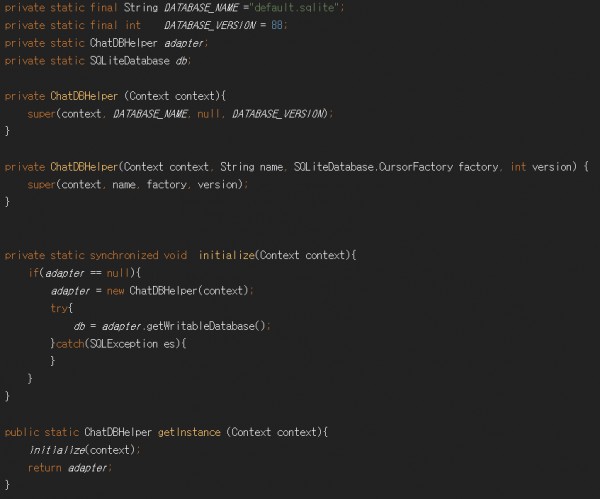600x499 pixels.
Task: Click 'adapter' after the return keyword
Action: pyautogui.click(x=88, y=467)
